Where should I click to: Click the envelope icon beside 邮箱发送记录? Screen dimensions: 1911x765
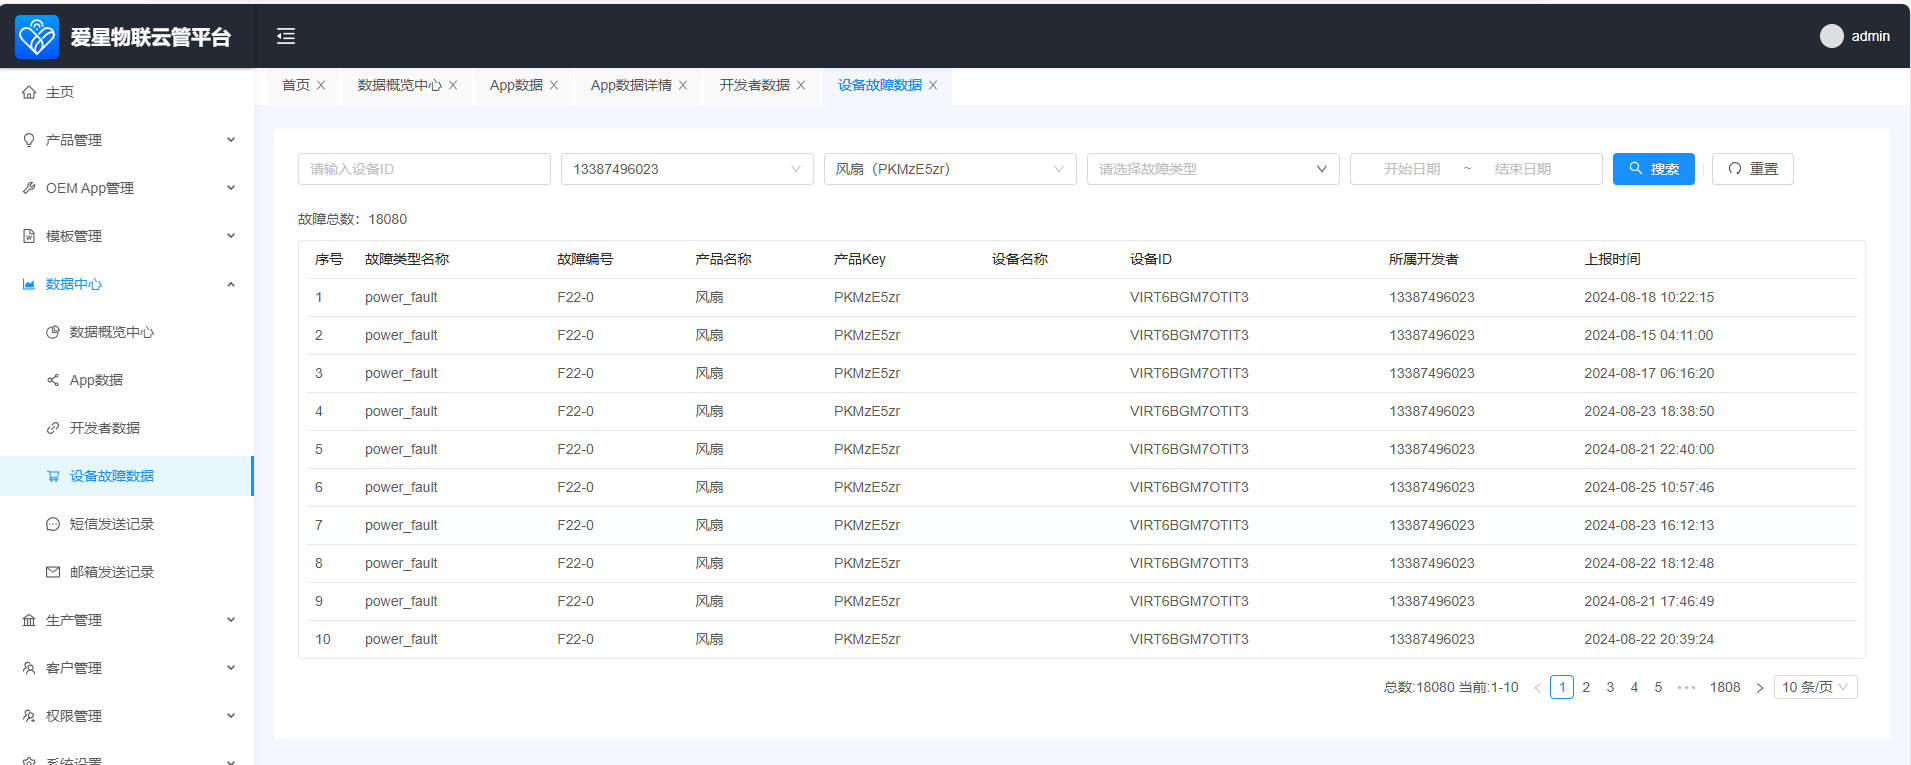click(53, 572)
